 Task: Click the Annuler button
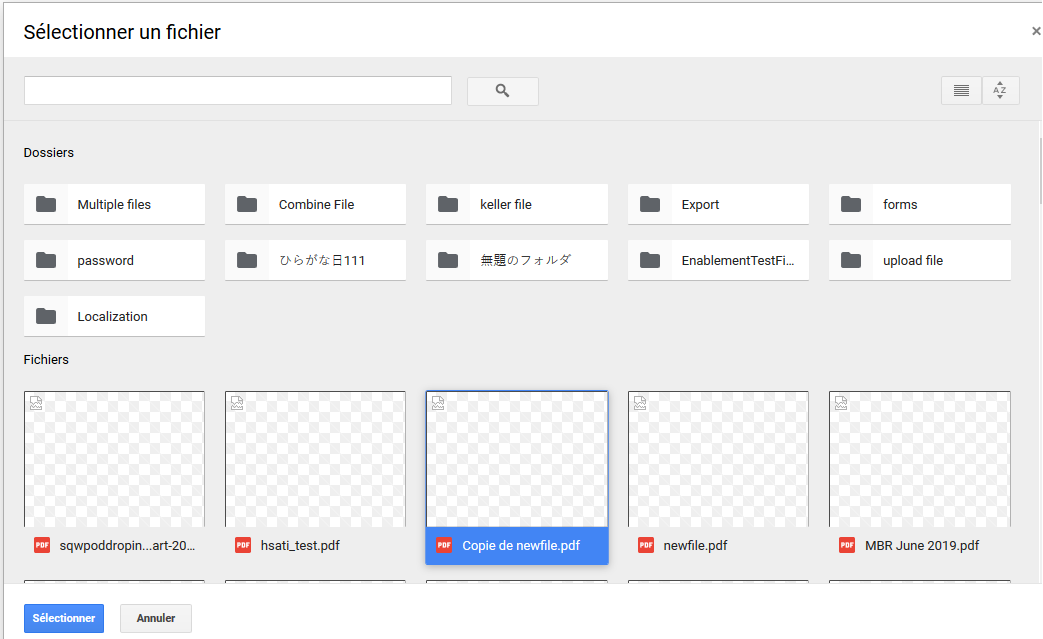155,618
